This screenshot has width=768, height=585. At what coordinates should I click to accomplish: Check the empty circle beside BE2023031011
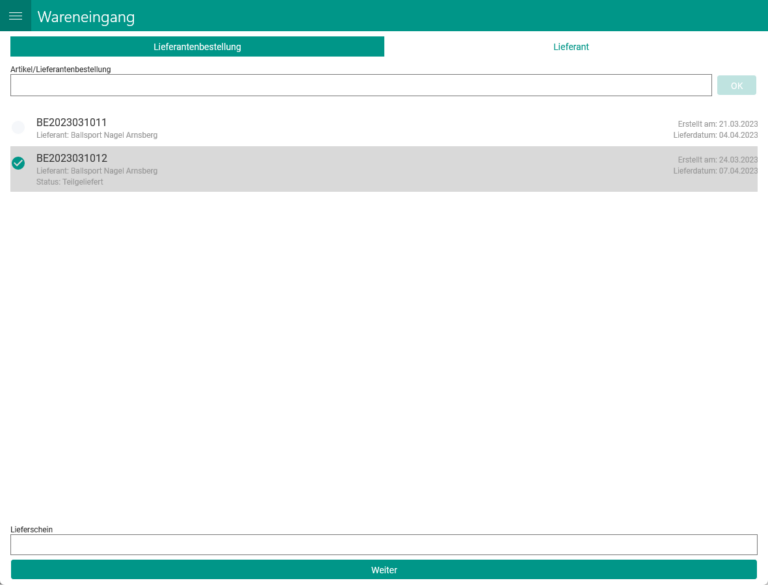click(x=18, y=128)
